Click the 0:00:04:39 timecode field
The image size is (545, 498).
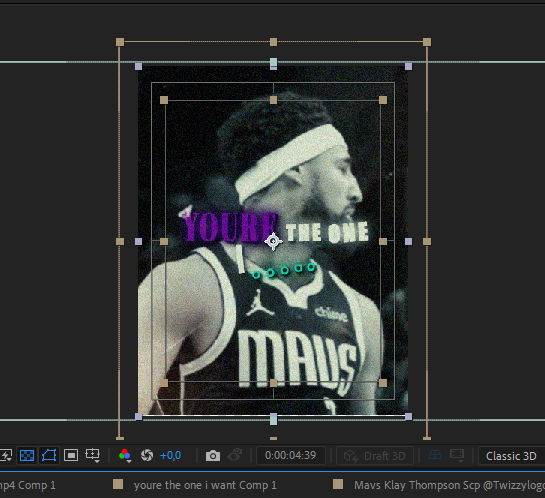click(x=291, y=455)
